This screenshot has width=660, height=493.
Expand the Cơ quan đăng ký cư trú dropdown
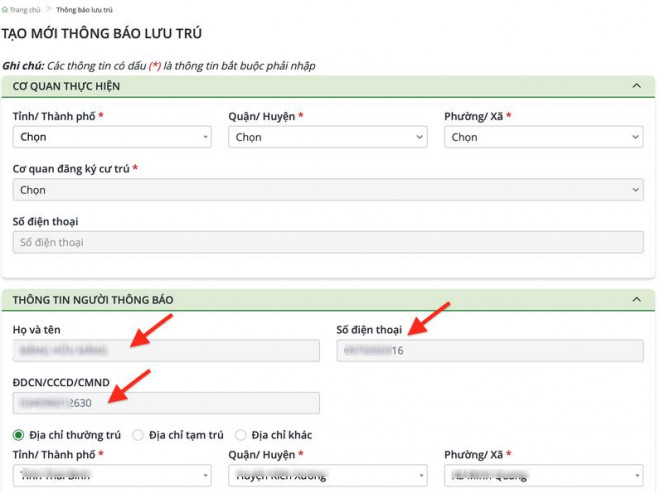pos(327,190)
